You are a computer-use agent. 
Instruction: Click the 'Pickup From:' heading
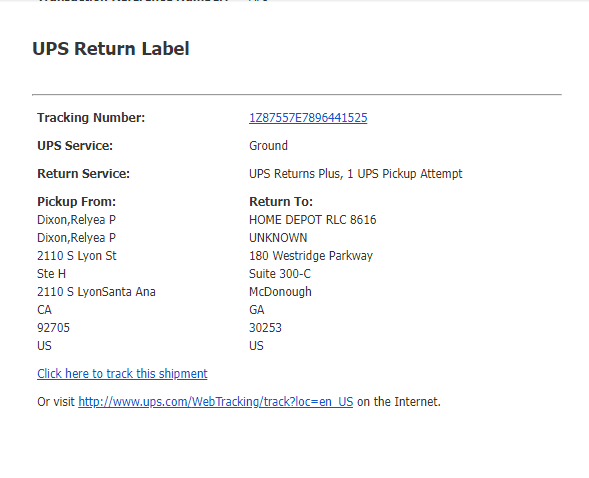coord(76,202)
